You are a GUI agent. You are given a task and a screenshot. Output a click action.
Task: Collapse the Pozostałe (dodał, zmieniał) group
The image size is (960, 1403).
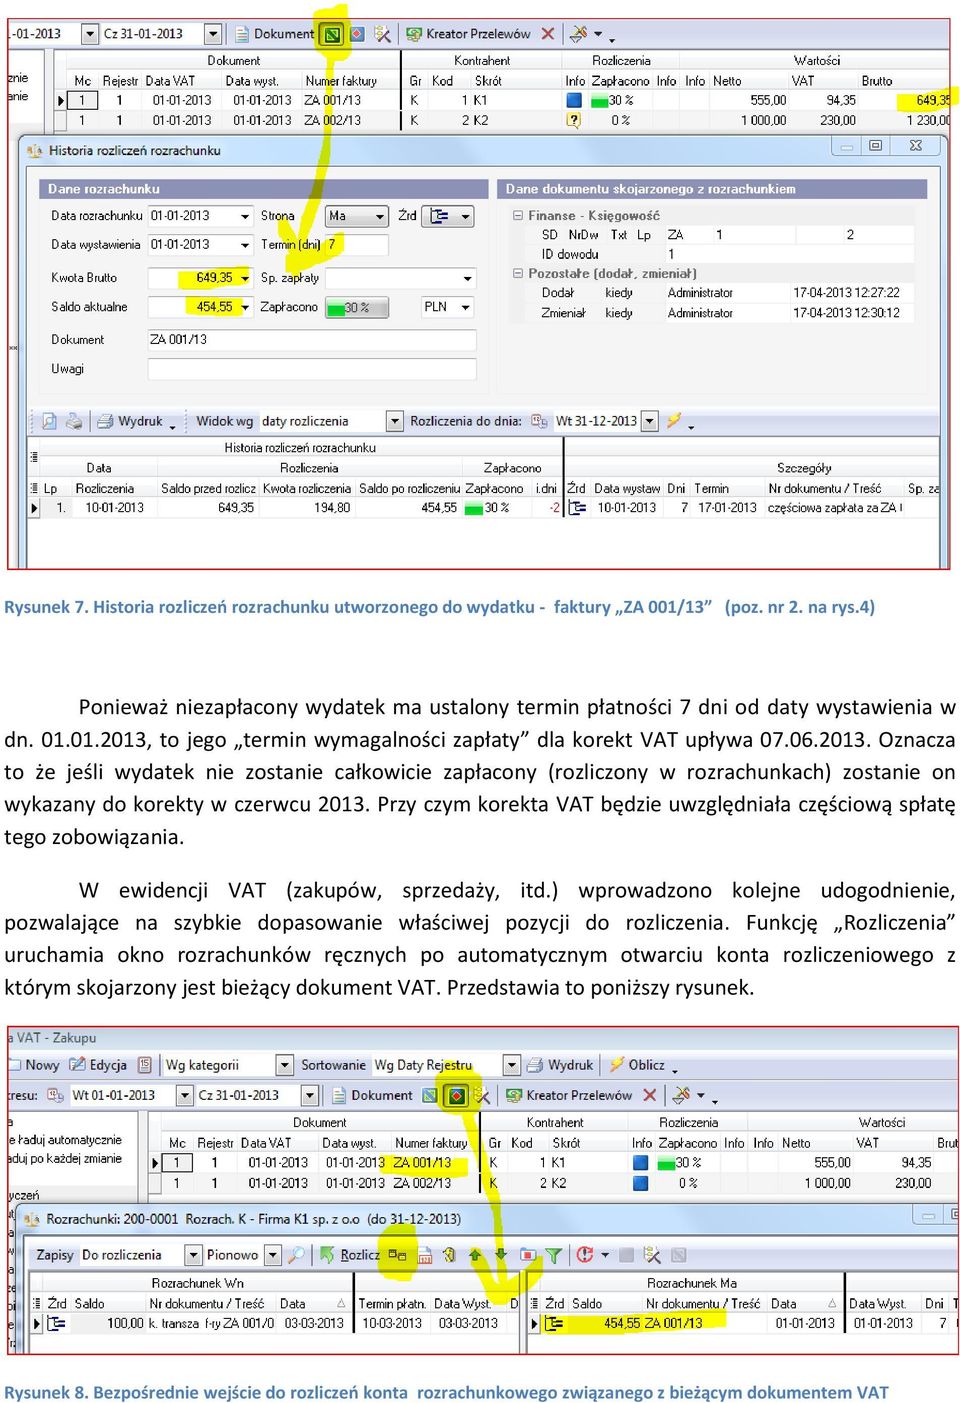pyautogui.click(x=518, y=273)
